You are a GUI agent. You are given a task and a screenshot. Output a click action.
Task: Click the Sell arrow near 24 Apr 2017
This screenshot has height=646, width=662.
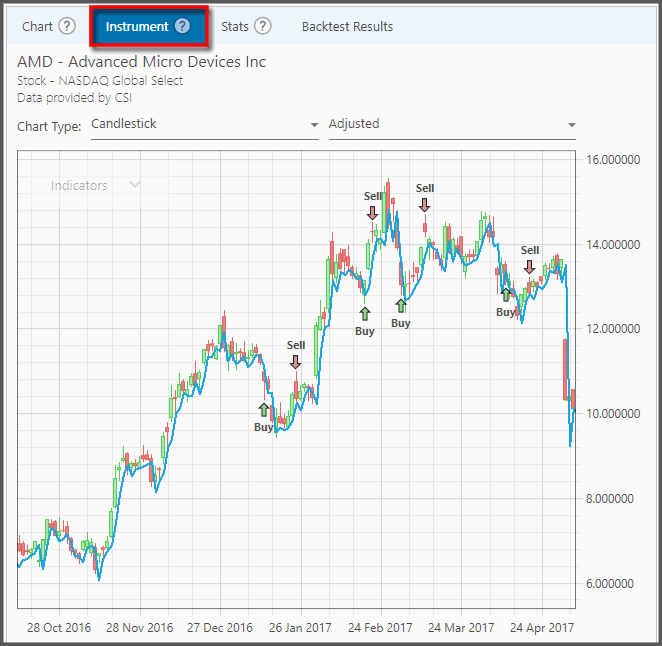pyautogui.click(x=529, y=267)
